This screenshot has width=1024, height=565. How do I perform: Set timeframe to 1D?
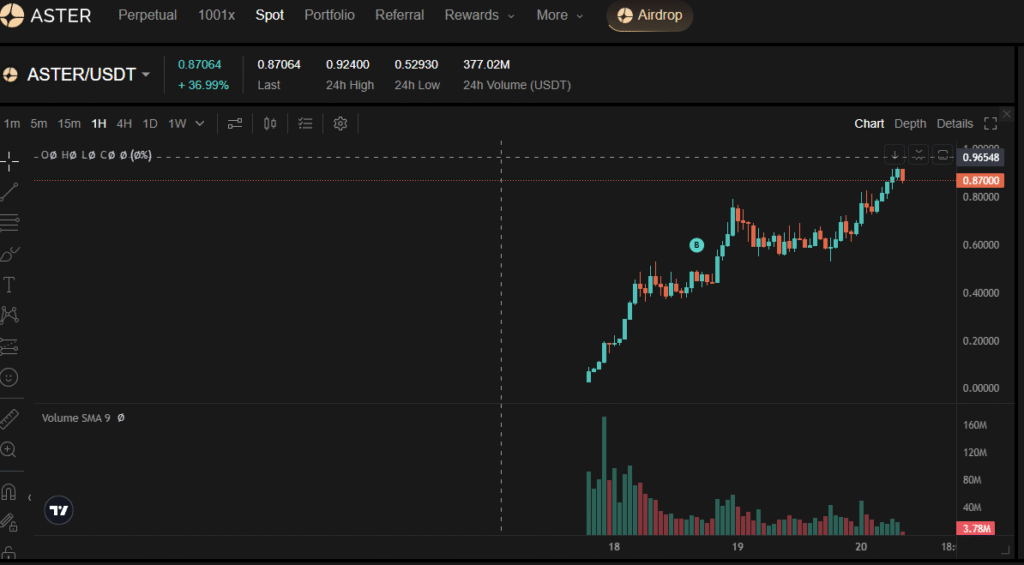[150, 123]
